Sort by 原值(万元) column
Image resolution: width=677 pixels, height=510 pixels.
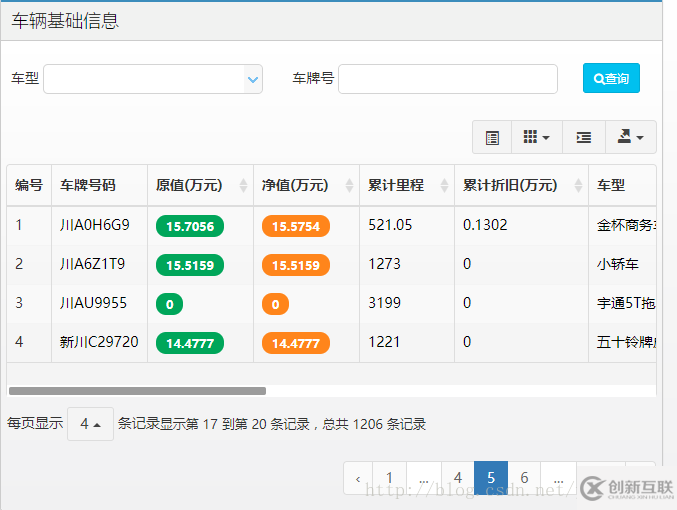(x=201, y=185)
